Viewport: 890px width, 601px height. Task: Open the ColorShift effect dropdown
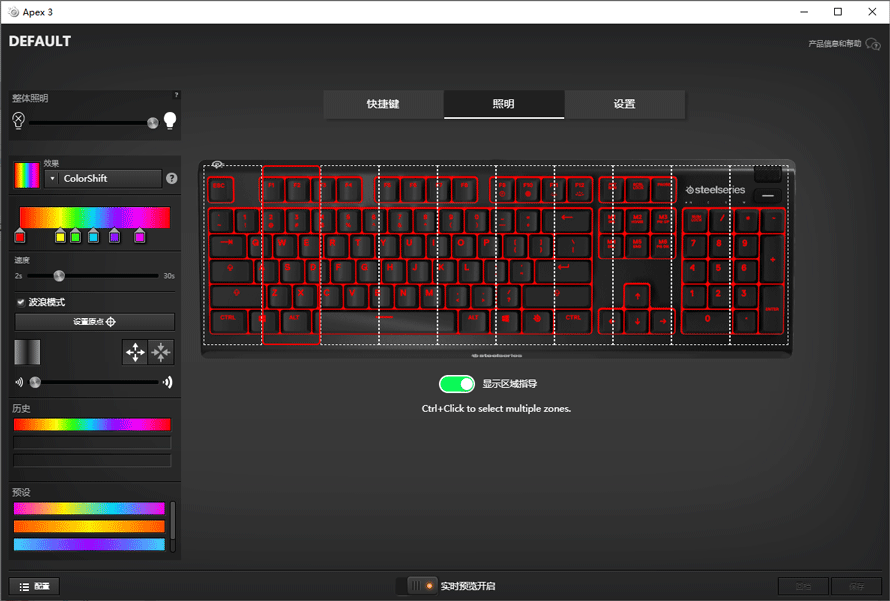tap(103, 178)
